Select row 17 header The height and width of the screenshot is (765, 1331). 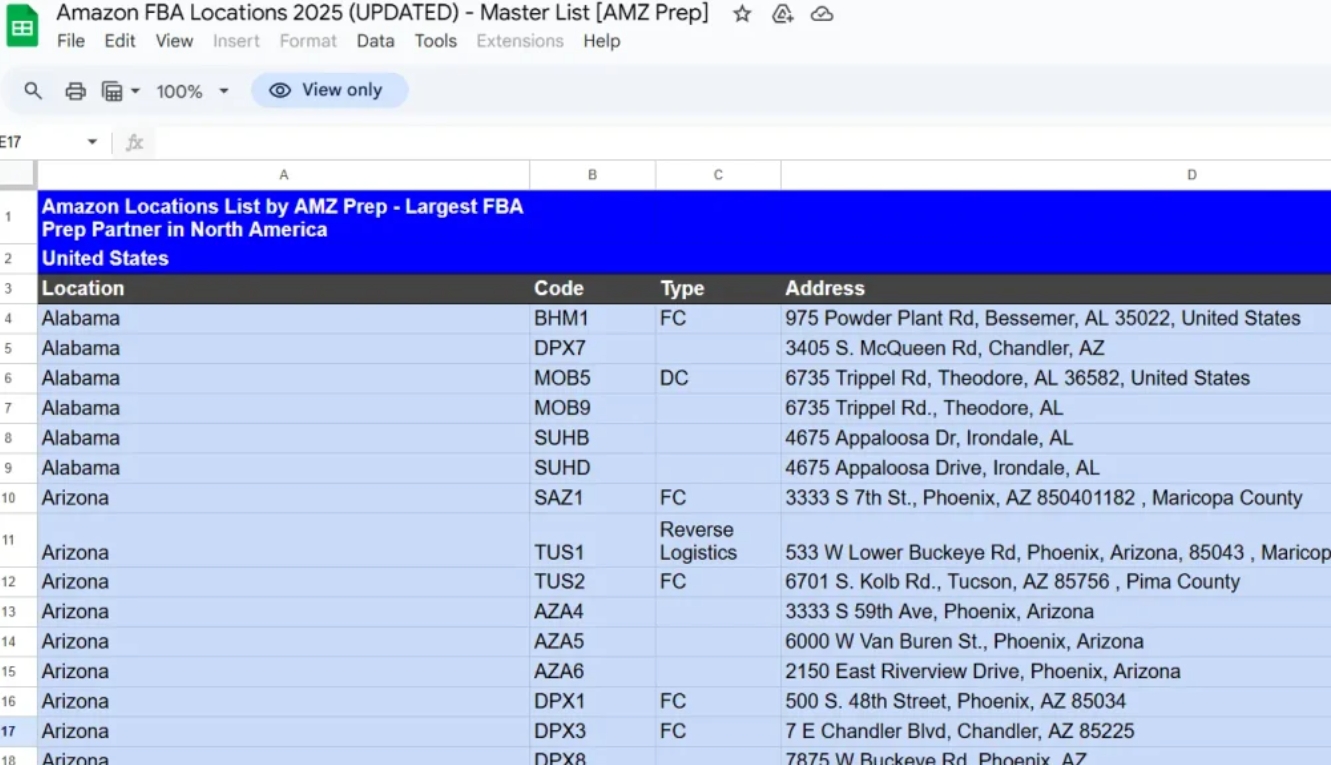click(18, 731)
